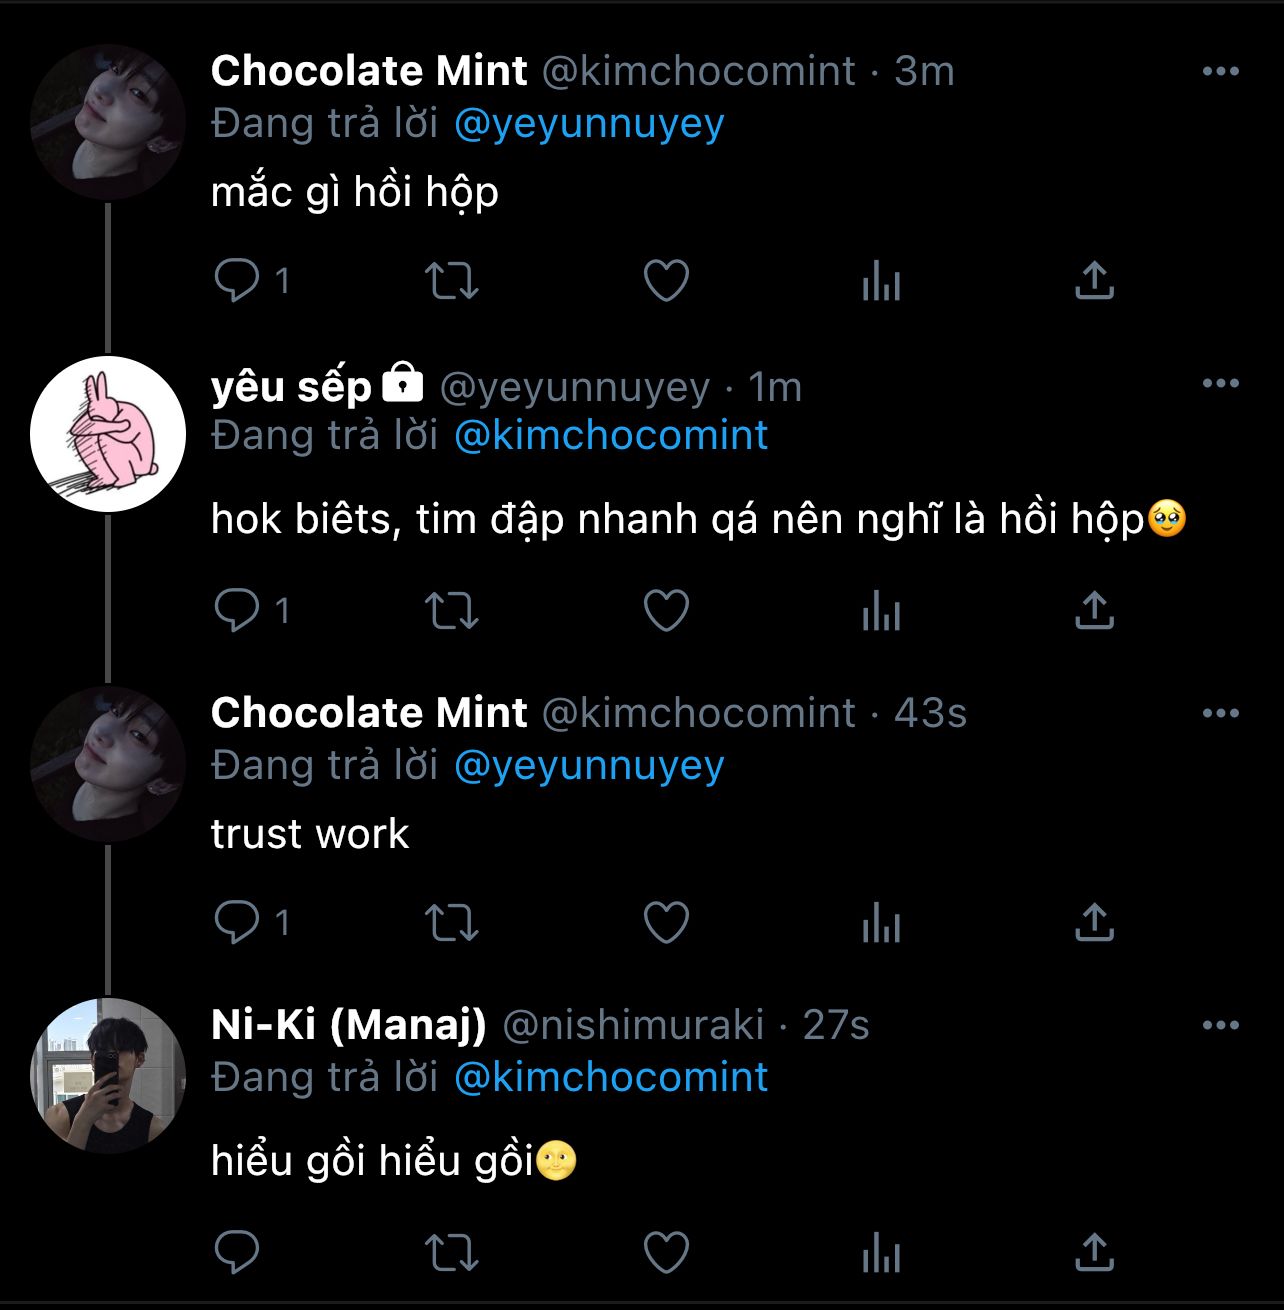The height and width of the screenshot is (1310, 1284).
Task: View analytics for "mắc gì hồi hộp" tweet
Action: click(881, 281)
